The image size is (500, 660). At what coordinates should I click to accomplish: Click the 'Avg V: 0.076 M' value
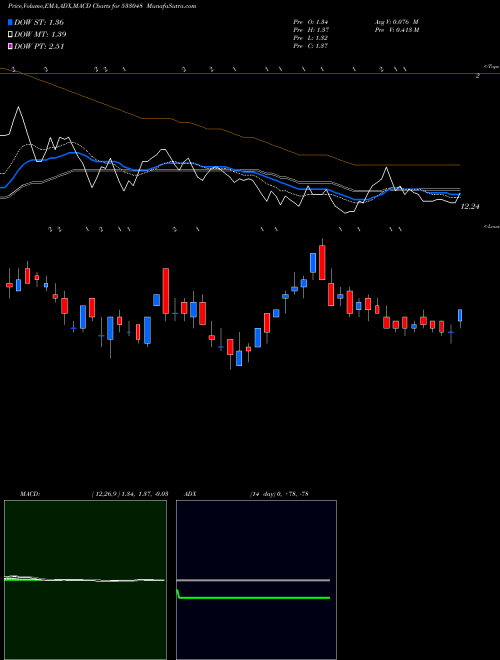tap(396, 22)
